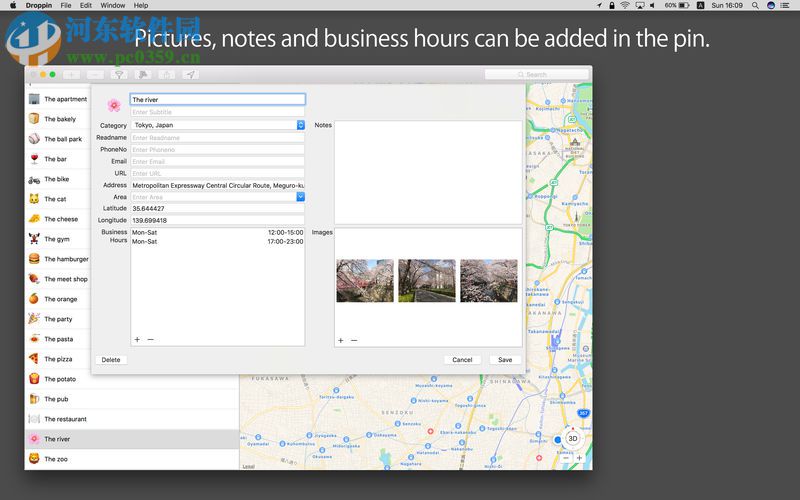Screen dimensions: 800x500
Task: Click the toolbar Search field
Action: 535,74
